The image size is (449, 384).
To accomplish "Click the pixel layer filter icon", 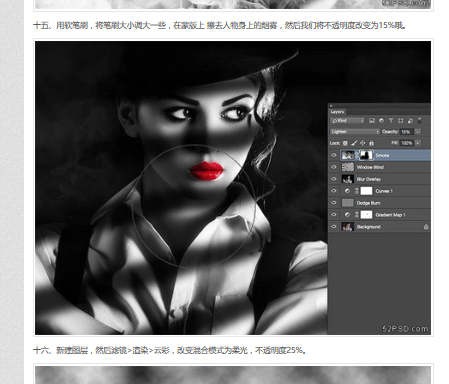I will [372, 121].
